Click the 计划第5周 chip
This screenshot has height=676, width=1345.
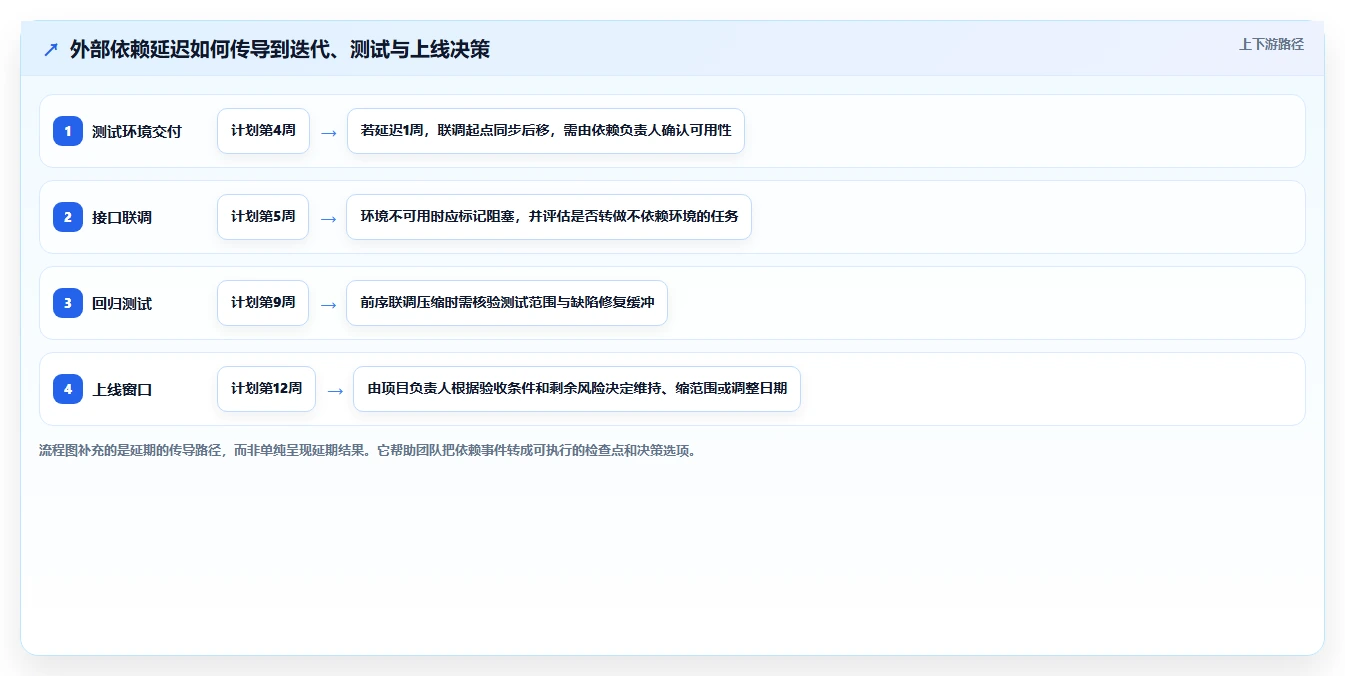[x=263, y=217]
